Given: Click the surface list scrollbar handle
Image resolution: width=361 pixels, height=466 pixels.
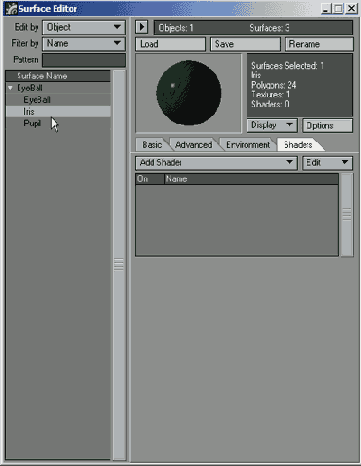Looking at the screenshot, I should coord(119,265).
